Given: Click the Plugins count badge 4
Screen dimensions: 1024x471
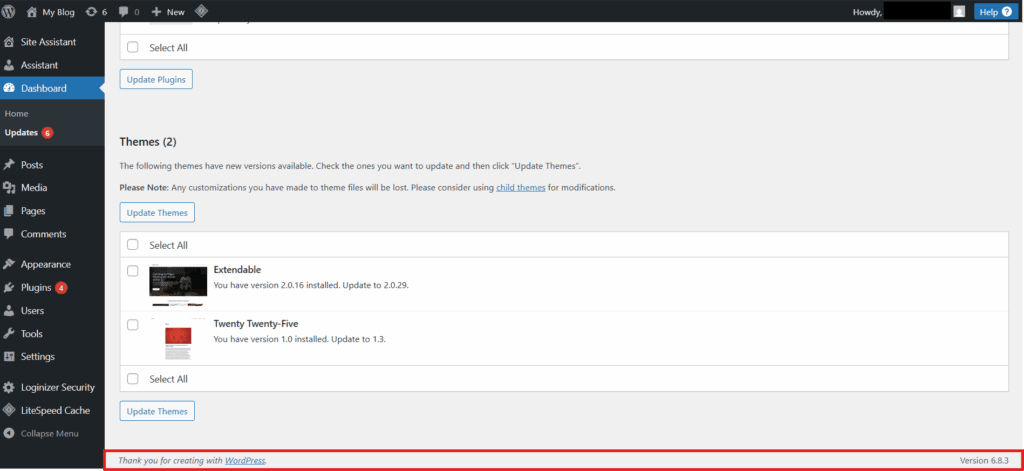Looking at the screenshot, I should [61, 287].
